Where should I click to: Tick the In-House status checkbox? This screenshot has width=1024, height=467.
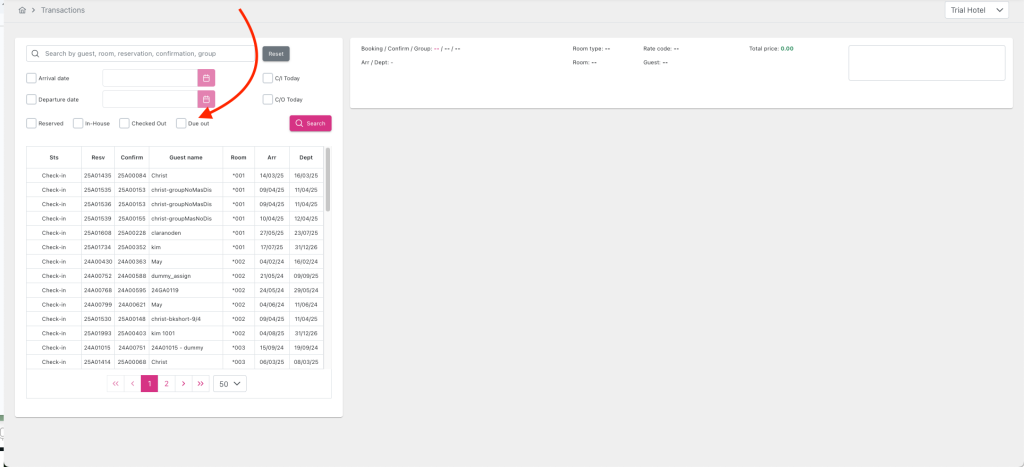point(78,123)
